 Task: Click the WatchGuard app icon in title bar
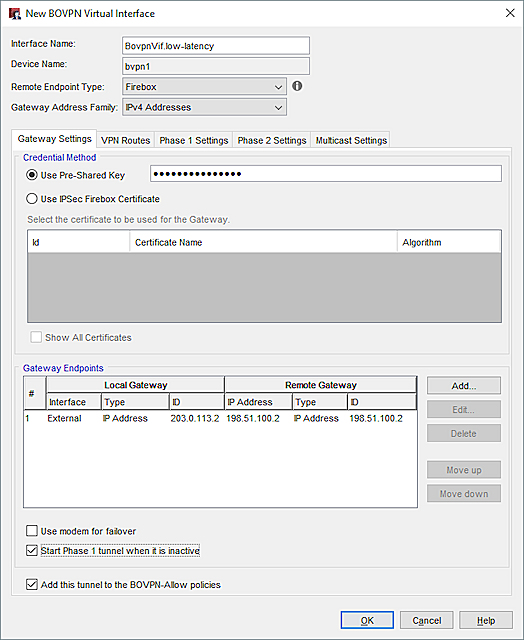coord(15,13)
